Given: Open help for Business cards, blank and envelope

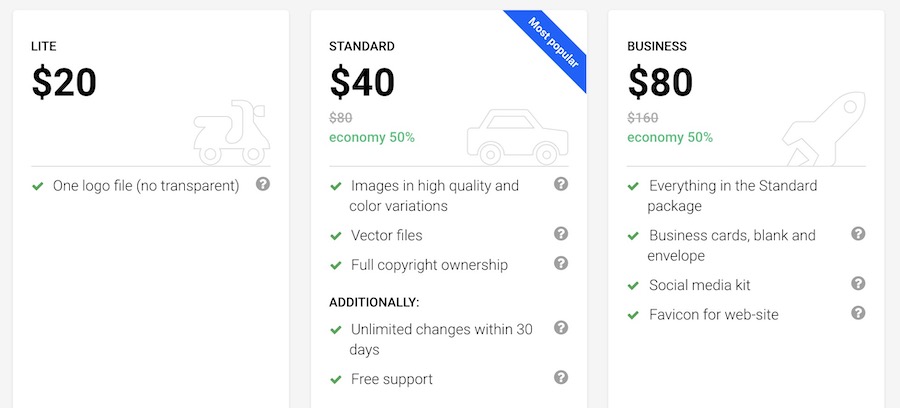Looking at the screenshot, I should (x=858, y=234).
